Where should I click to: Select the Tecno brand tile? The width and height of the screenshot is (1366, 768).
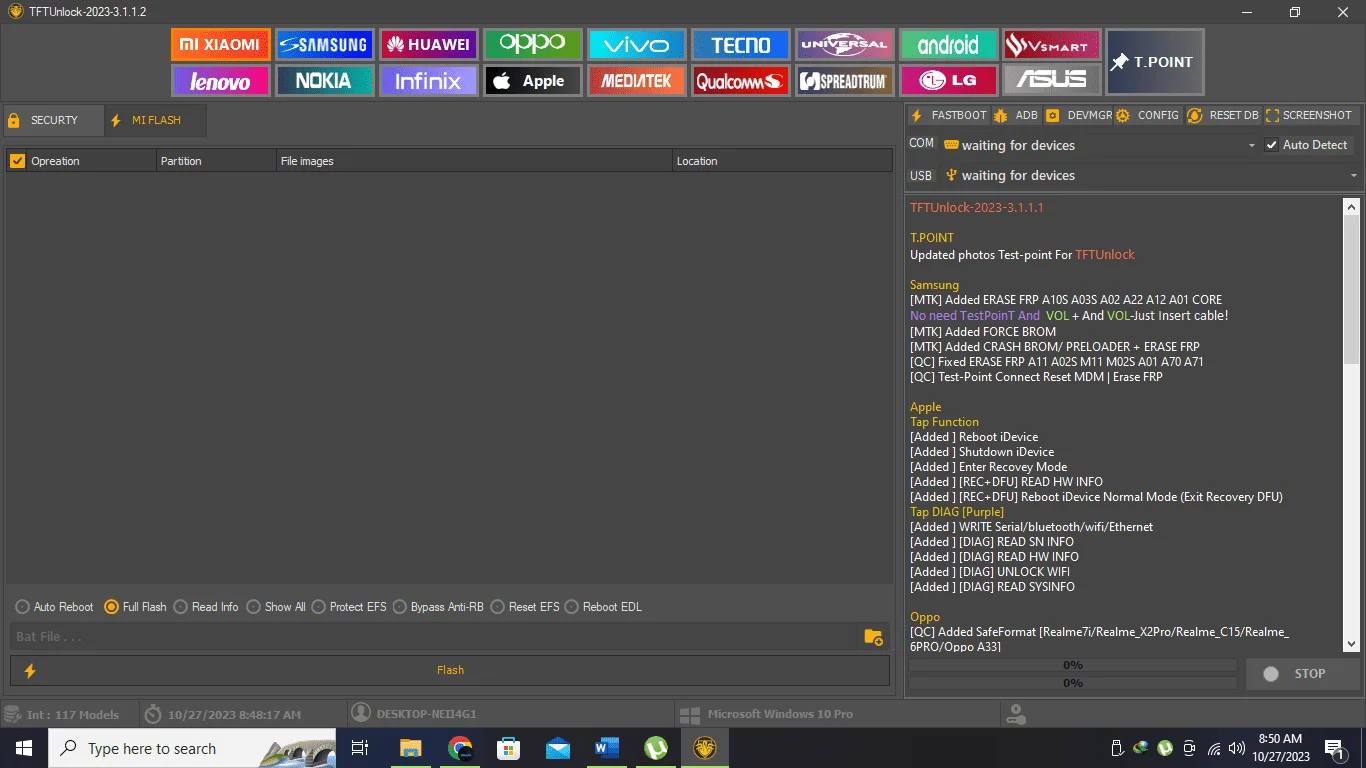coord(740,45)
